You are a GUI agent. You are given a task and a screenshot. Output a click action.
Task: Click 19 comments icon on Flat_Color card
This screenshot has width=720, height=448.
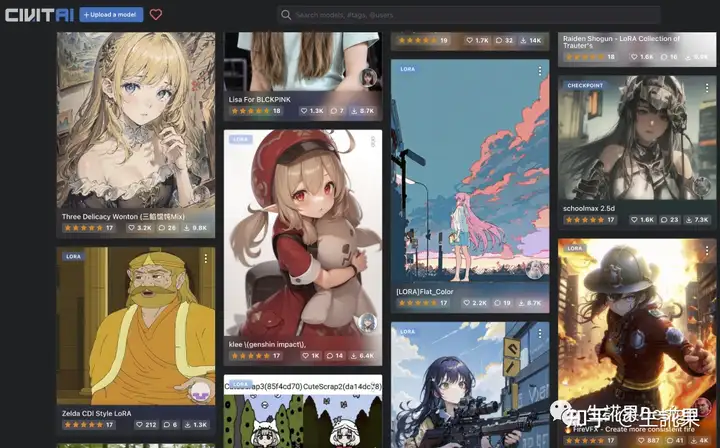(502, 303)
